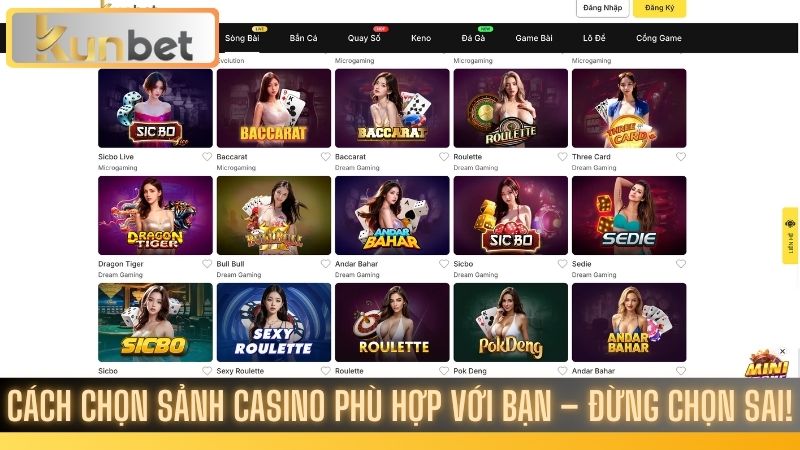Click heart icon beside Bull Bull

[x=325, y=264]
